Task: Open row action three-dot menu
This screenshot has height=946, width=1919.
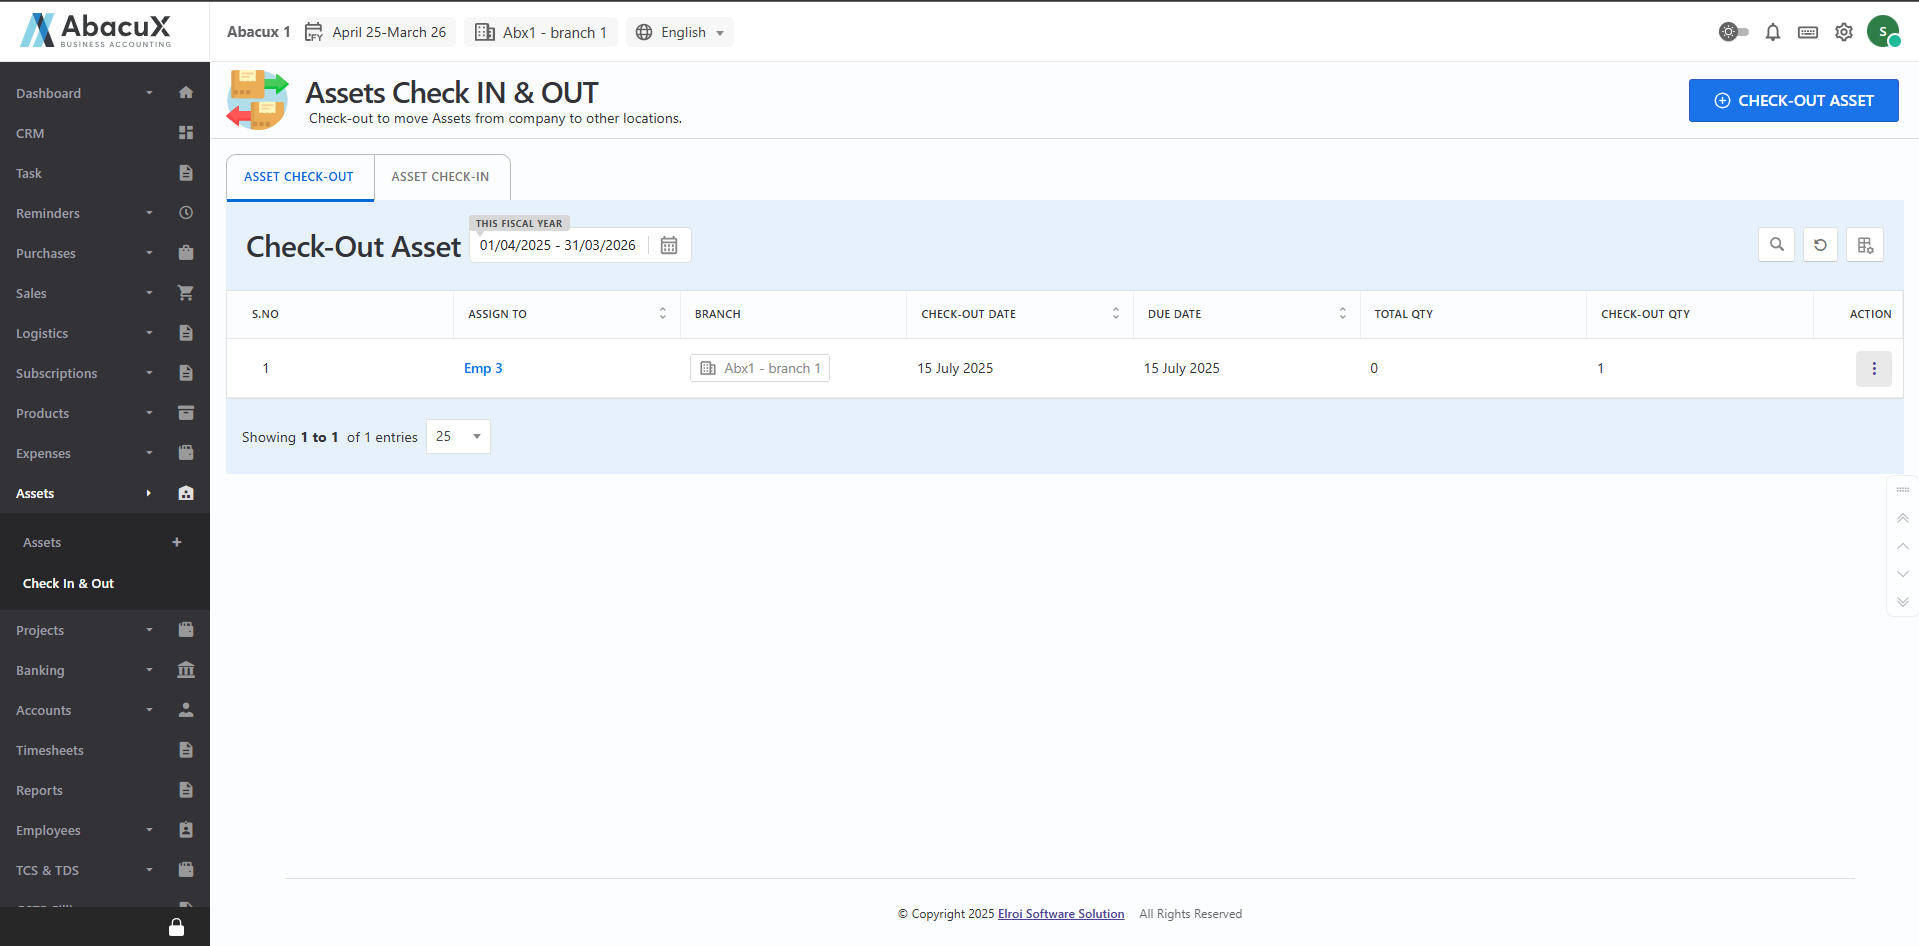Action: 1873,369
